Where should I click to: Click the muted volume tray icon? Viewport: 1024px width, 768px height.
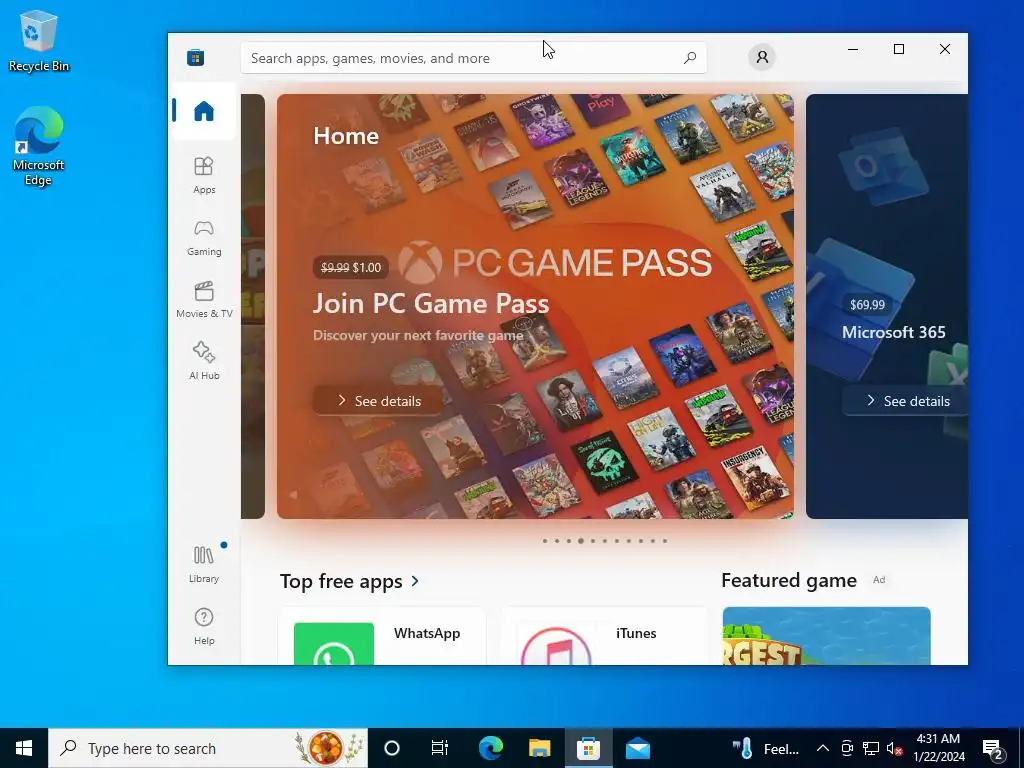[x=894, y=748]
